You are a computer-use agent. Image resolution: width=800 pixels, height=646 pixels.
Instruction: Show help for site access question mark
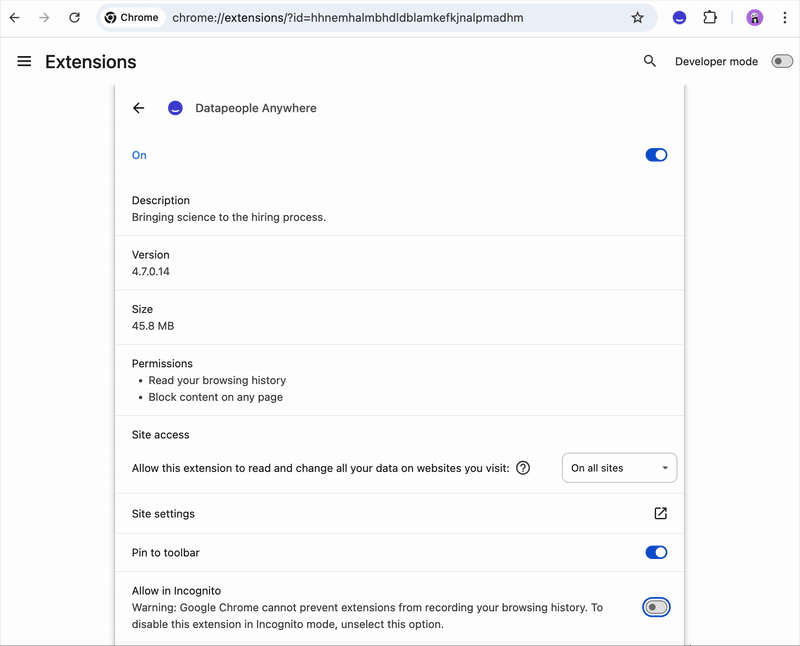pos(523,468)
